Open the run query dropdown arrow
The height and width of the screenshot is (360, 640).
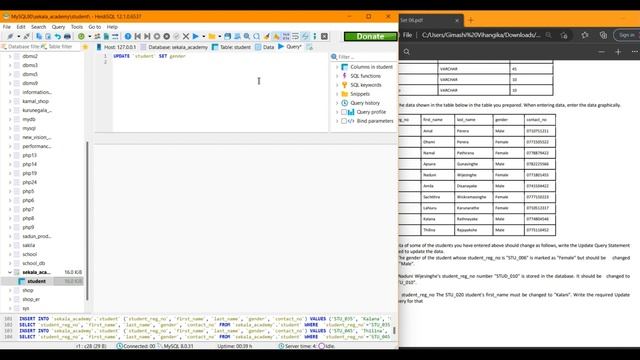203,36
